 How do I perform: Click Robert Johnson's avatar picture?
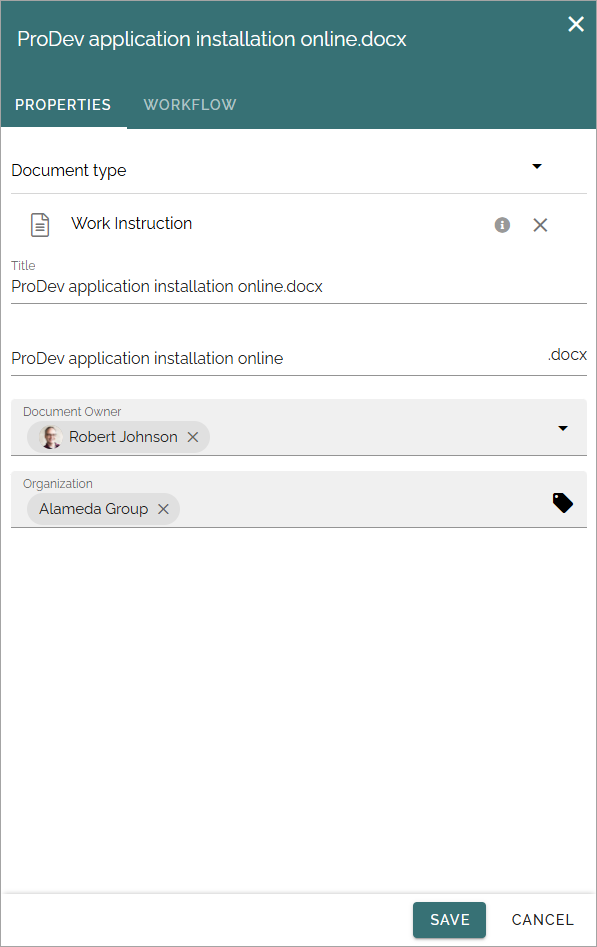[51, 437]
